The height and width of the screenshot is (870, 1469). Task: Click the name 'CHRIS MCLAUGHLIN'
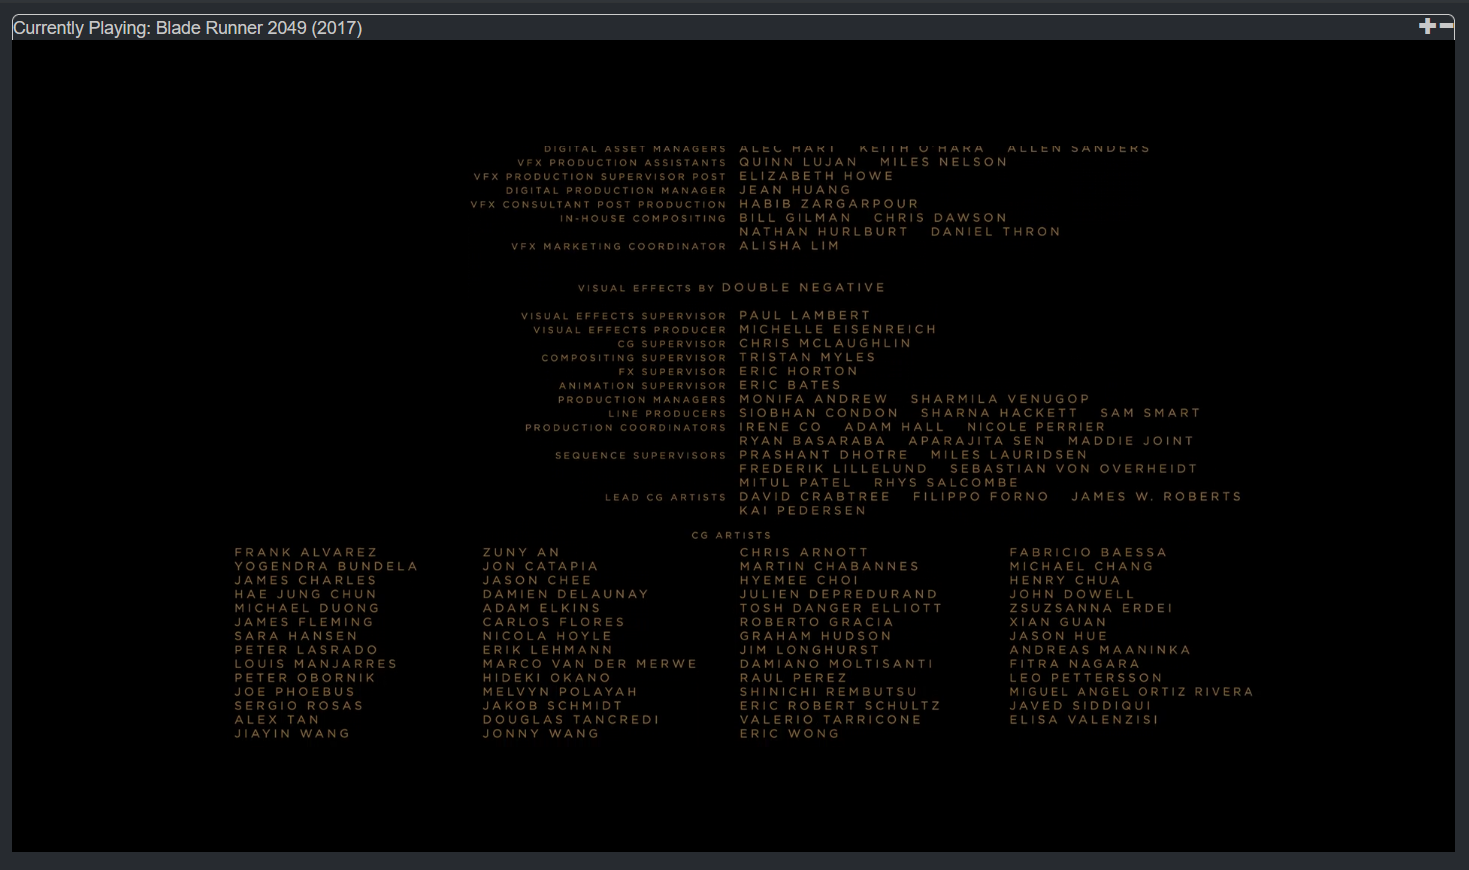[x=825, y=343]
